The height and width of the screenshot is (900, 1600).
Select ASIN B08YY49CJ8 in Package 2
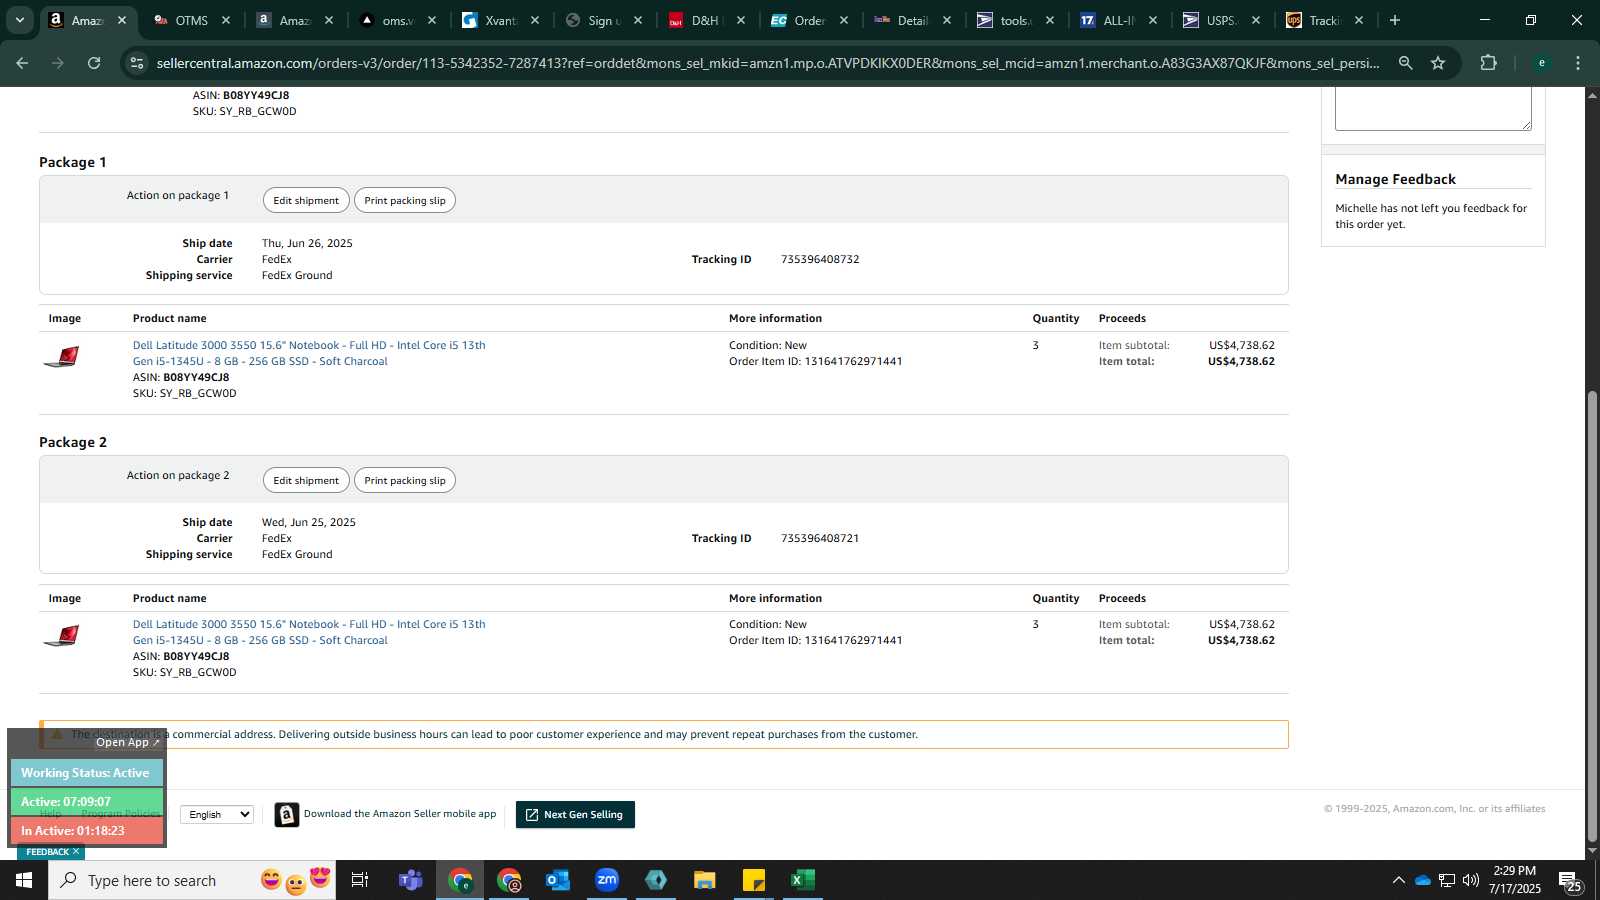coord(181,656)
